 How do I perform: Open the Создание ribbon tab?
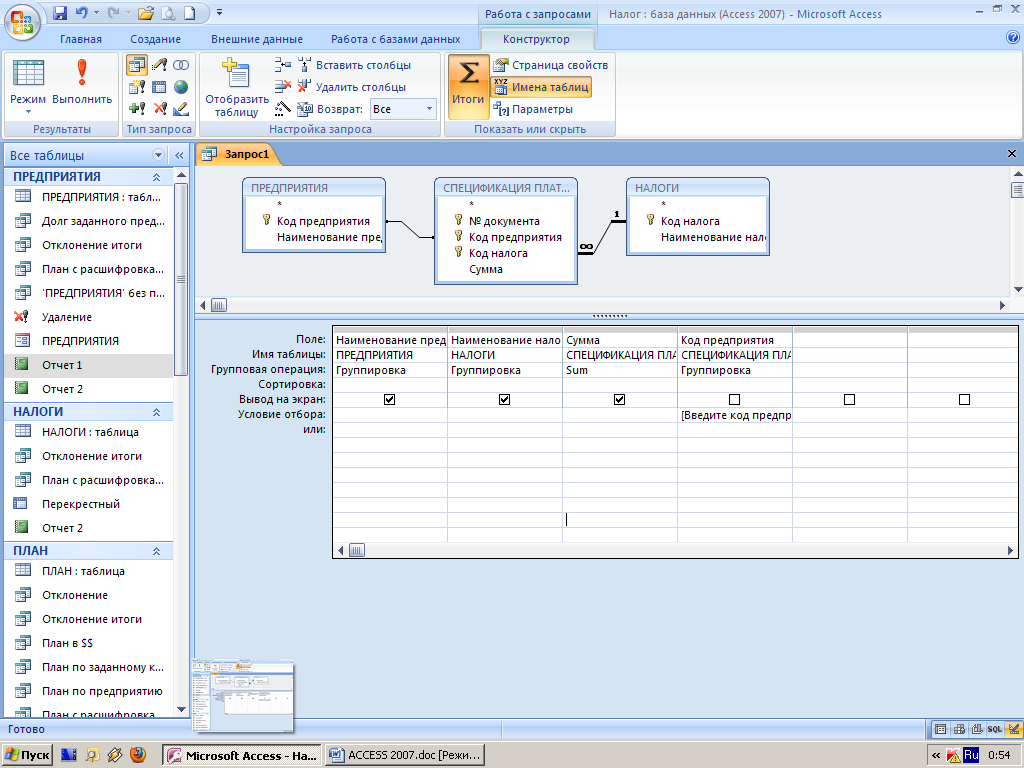(155, 39)
